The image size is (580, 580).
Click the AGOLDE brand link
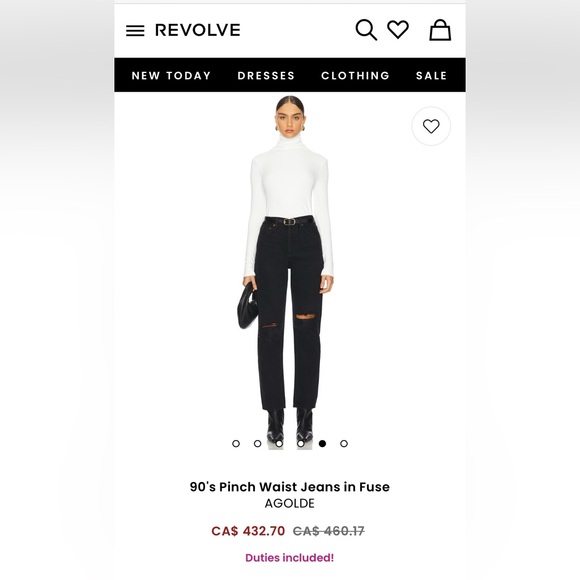coord(290,503)
